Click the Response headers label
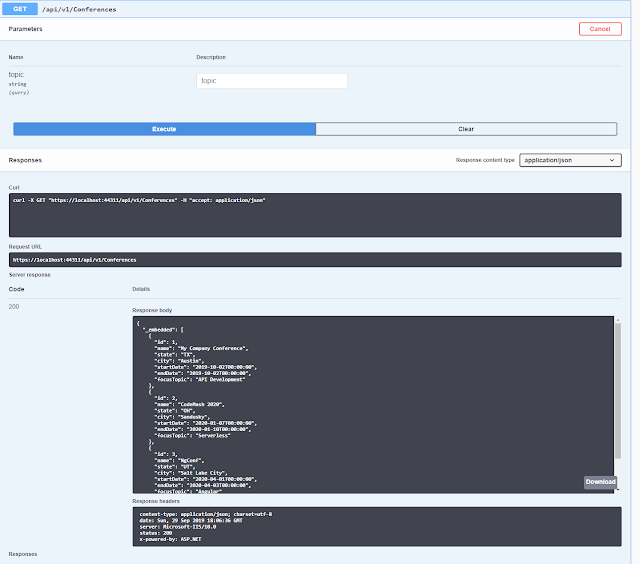 coord(156,501)
